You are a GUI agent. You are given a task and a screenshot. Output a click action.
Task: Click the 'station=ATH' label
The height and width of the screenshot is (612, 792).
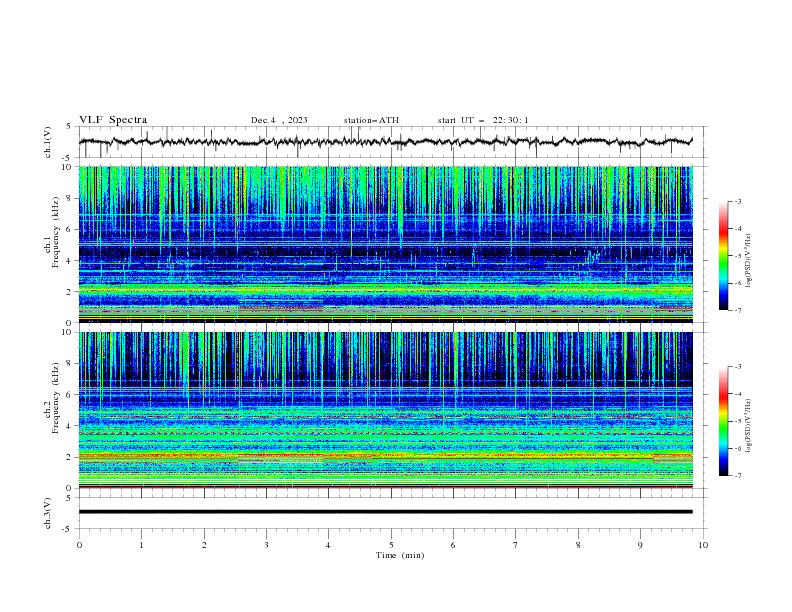(x=371, y=120)
